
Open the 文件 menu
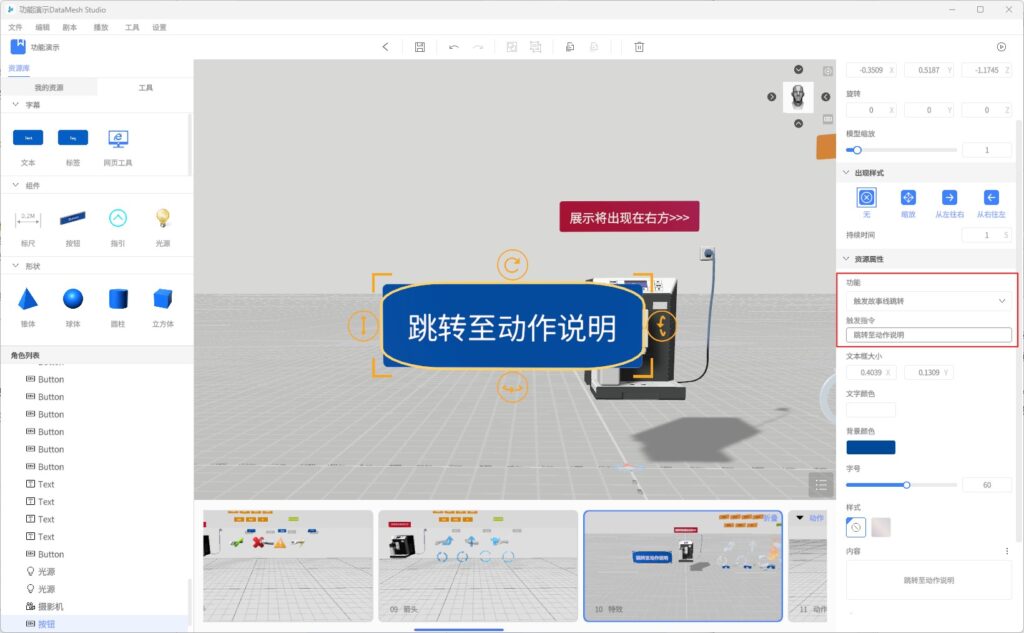pyautogui.click(x=15, y=27)
